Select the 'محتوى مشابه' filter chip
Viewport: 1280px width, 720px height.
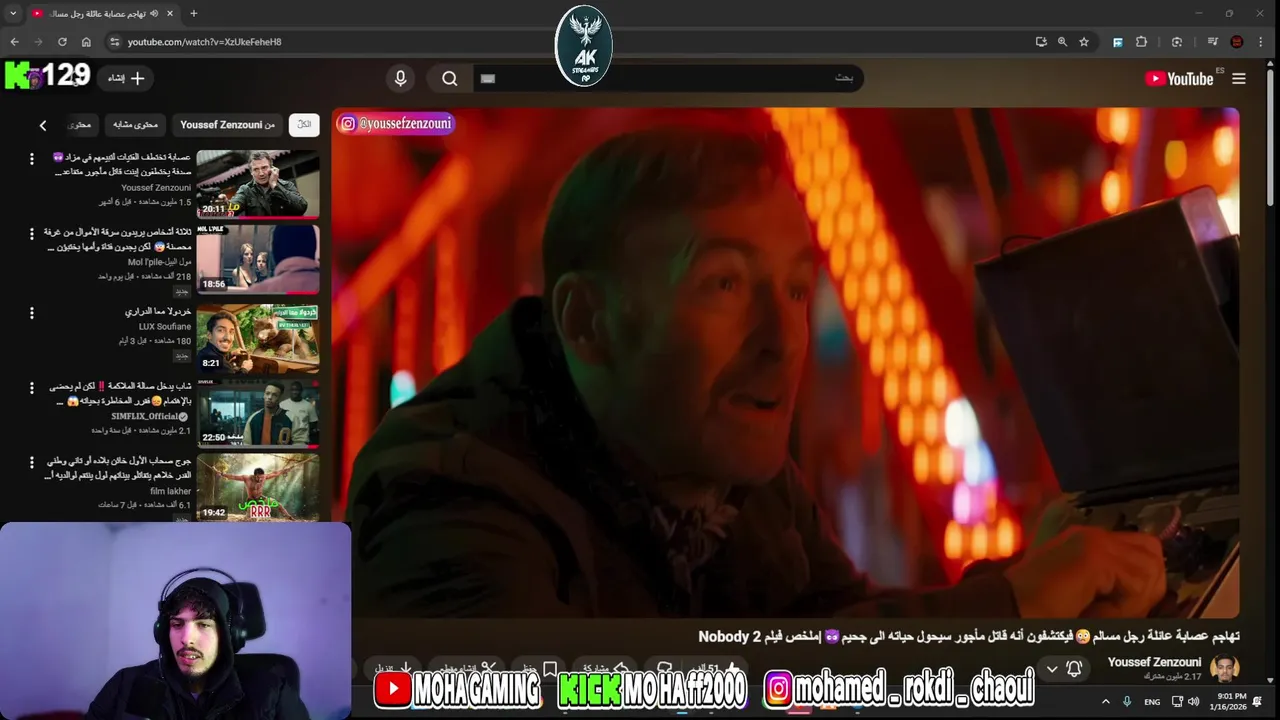click(x=135, y=124)
